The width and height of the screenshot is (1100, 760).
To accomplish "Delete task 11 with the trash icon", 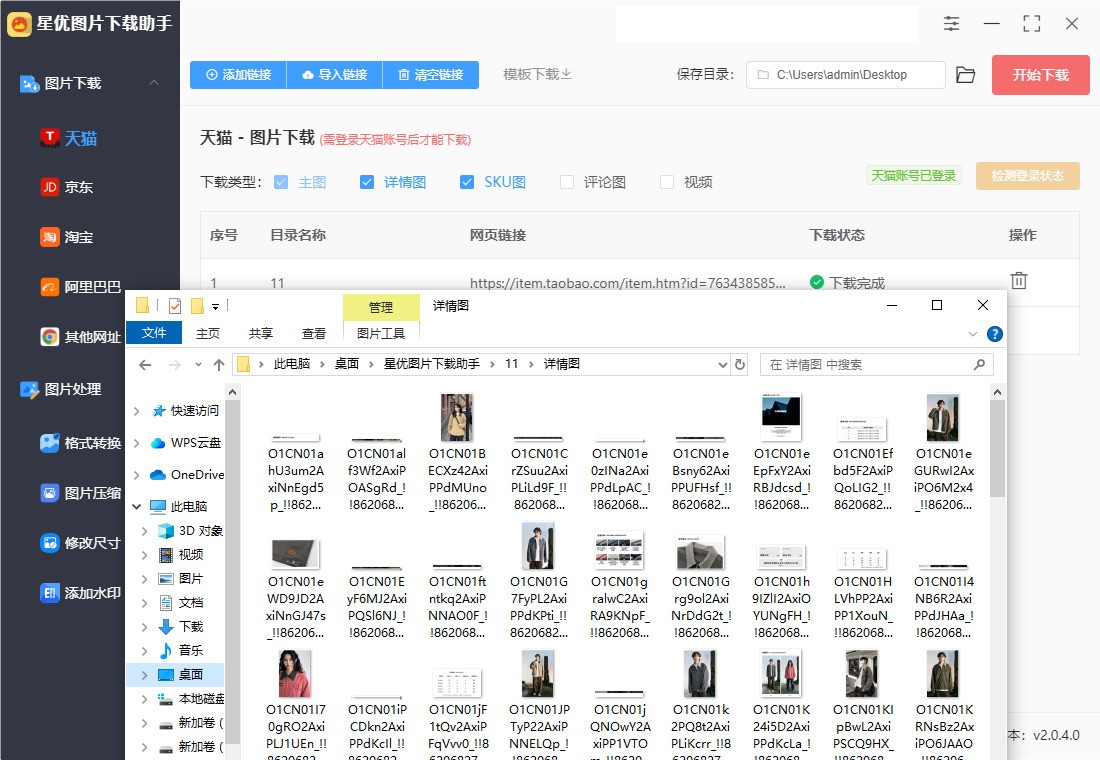I will coord(1019,281).
